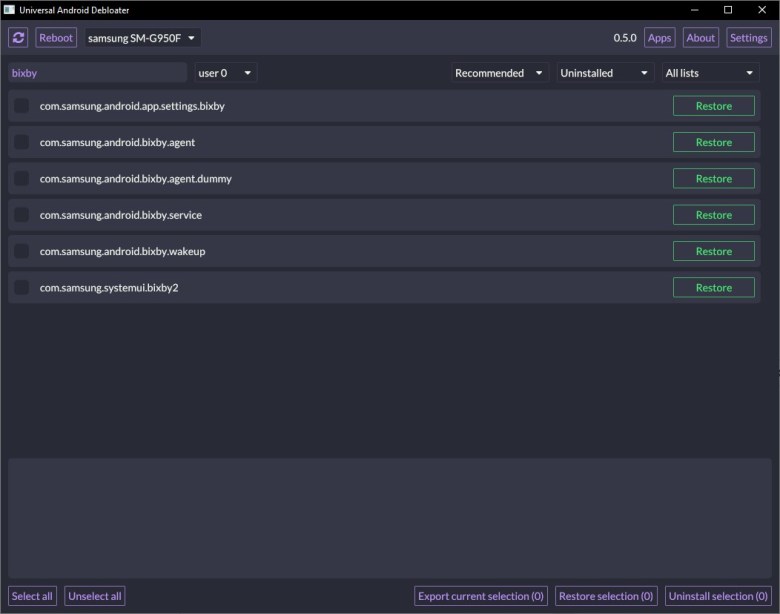Click Export current selection (0)
Viewport: 780px width, 614px height.
481,596
